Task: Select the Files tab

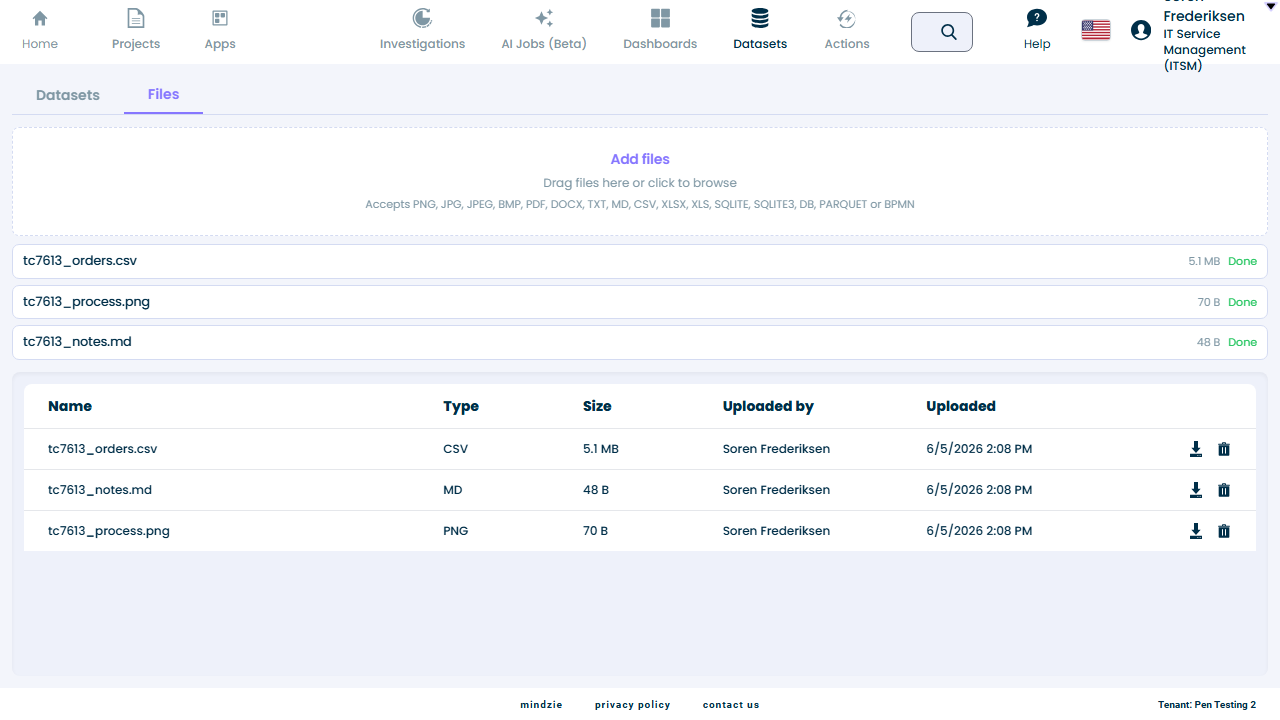Action: click(x=163, y=94)
